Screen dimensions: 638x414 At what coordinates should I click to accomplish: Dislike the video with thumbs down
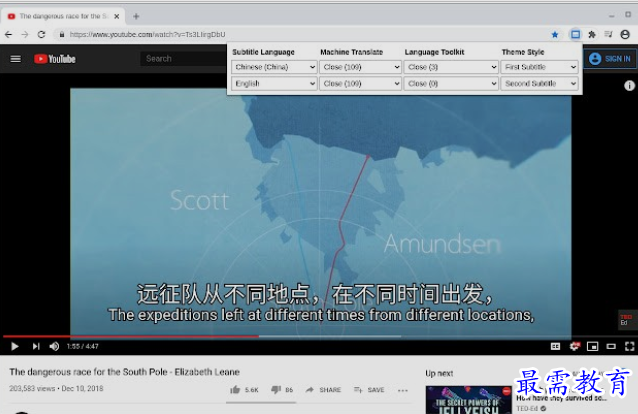point(282,390)
